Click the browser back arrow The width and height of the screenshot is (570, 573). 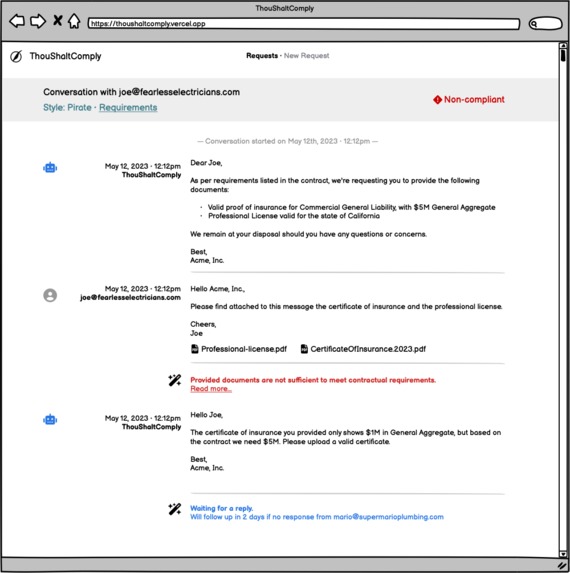coord(17,21)
